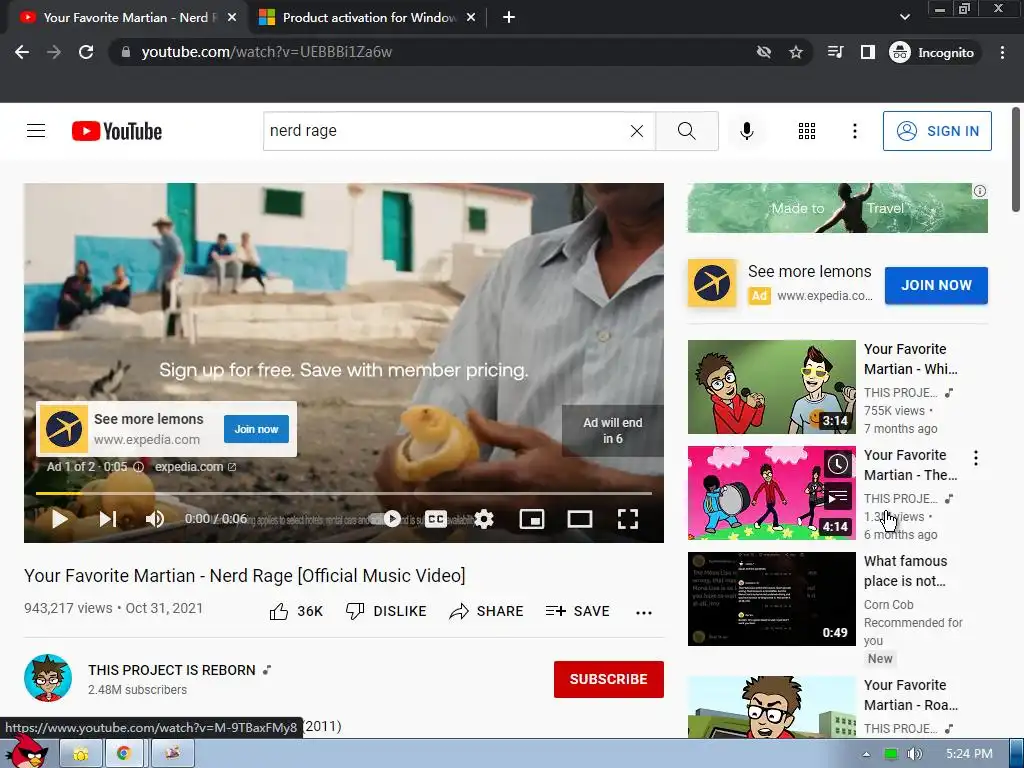Screen dimensions: 1024x768
Task: Click the SIGN IN button
Action: [x=937, y=131]
